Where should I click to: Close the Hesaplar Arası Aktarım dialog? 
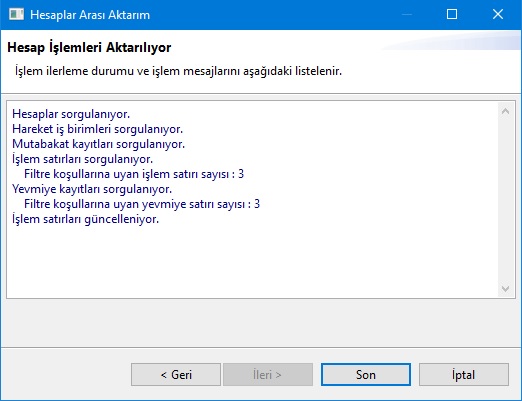[x=498, y=14]
